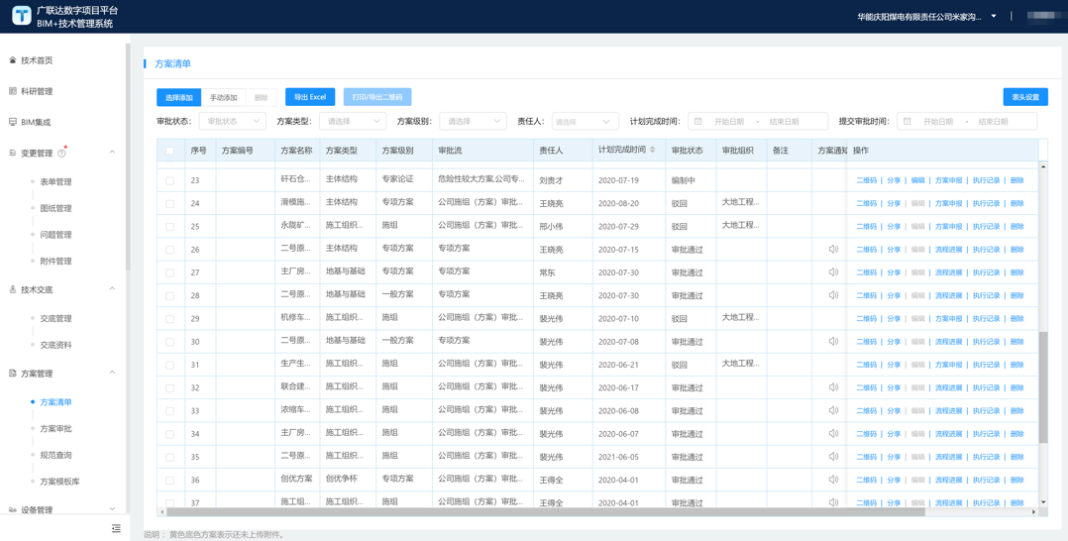Screen dimensions: 1068x541
Task: Expand the 设备管理 menu group chevron
Action: [112, 509]
